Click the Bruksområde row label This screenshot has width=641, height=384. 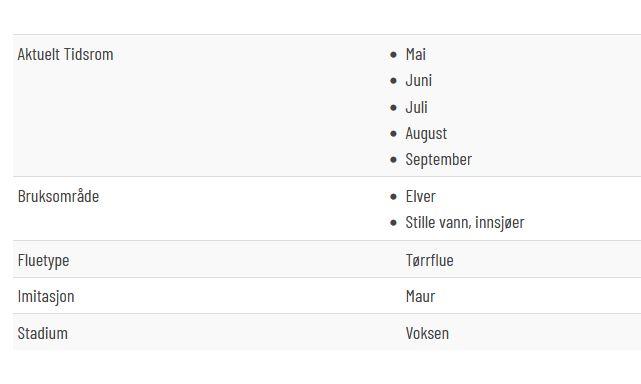pyautogui.click(x=58, y=197)
